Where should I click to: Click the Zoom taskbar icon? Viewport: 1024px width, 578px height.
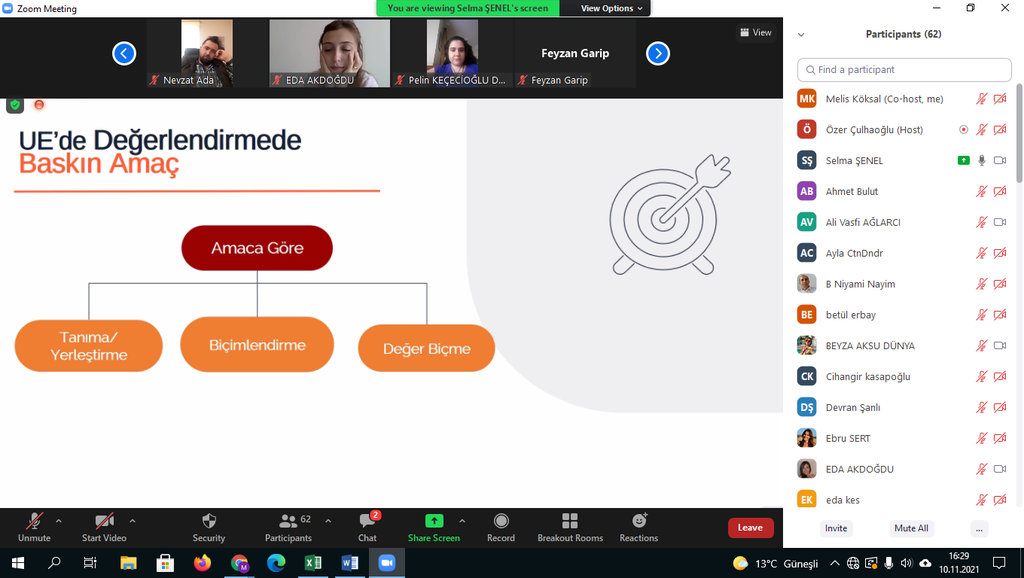387,563
